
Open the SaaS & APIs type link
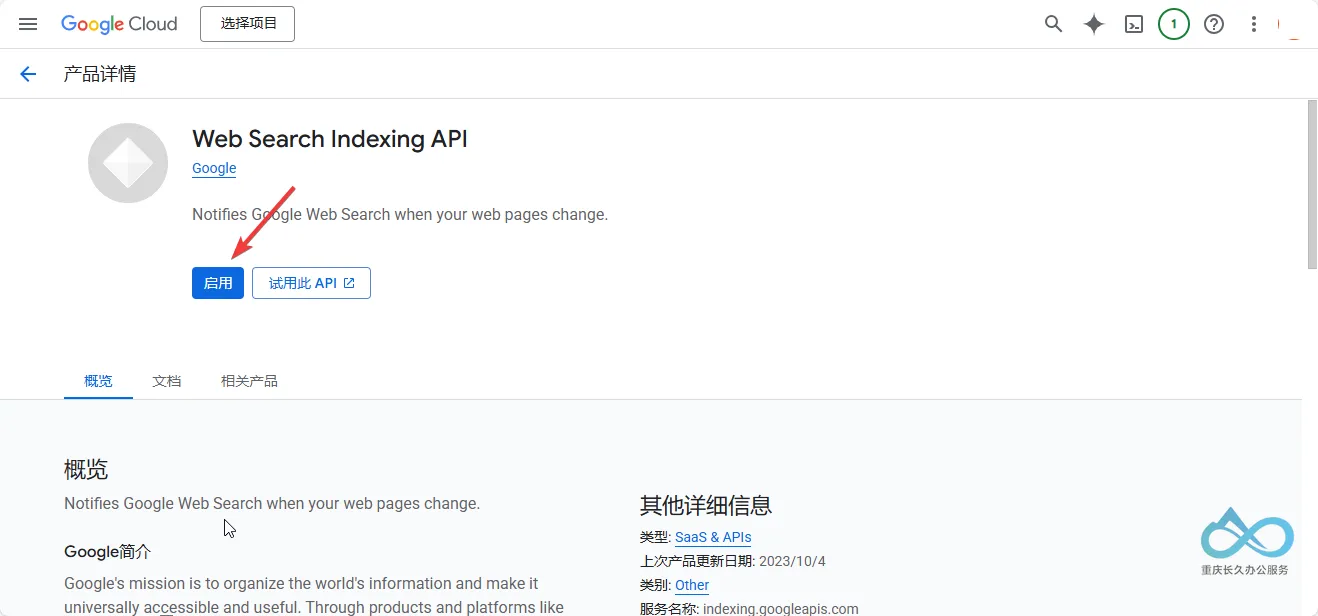713,537
